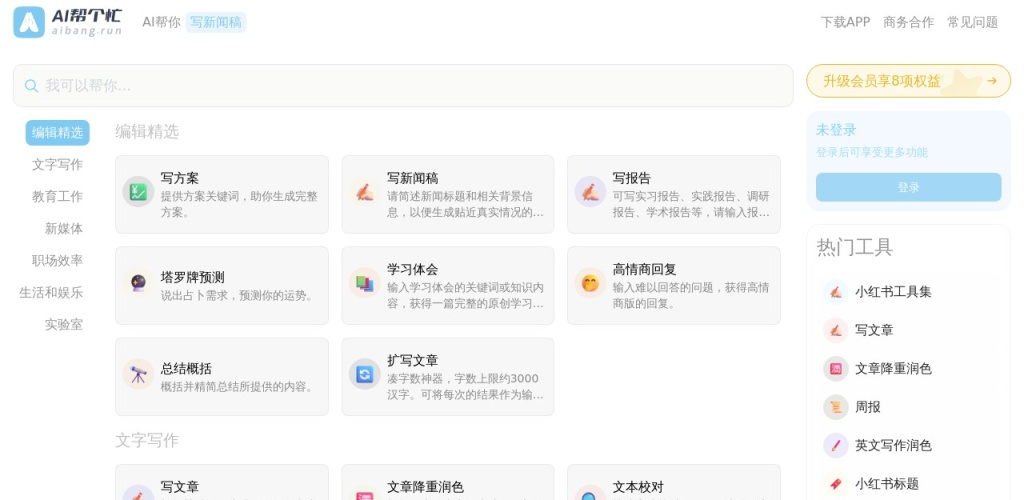Click the 周报 scroll icon
The height and width of the screenshot is (500, 1024).
pos(836,407)
